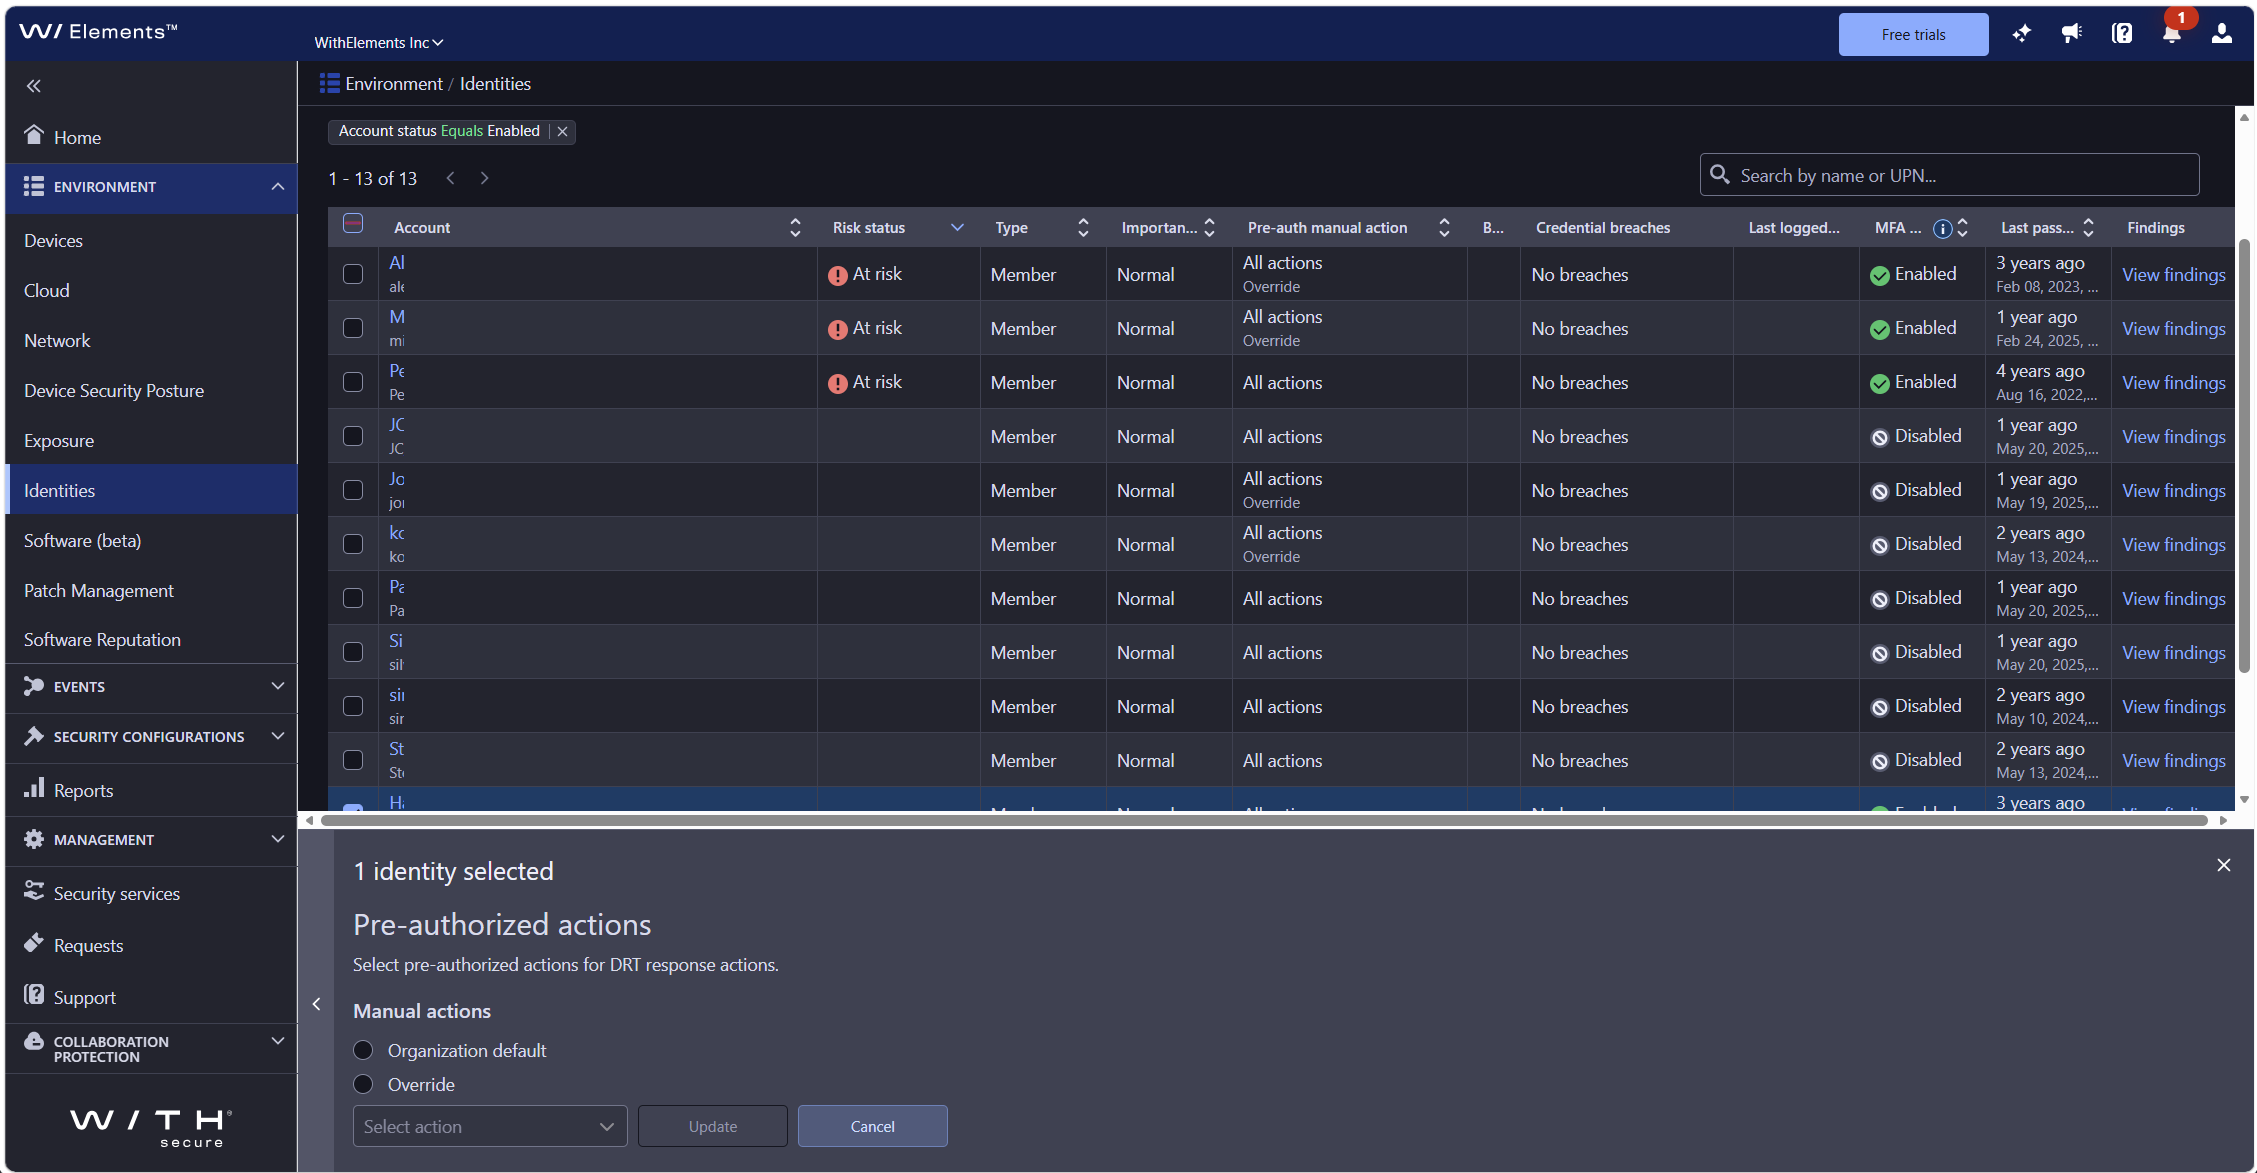
Task: Close the identity selected panel
Action: (x=2224, y=865)
